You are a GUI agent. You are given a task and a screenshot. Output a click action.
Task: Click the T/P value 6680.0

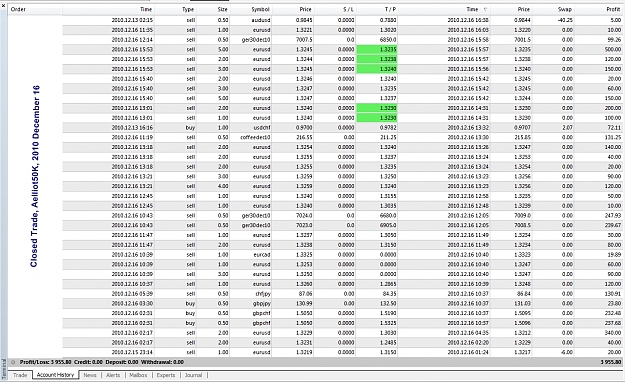click(389, 216)
